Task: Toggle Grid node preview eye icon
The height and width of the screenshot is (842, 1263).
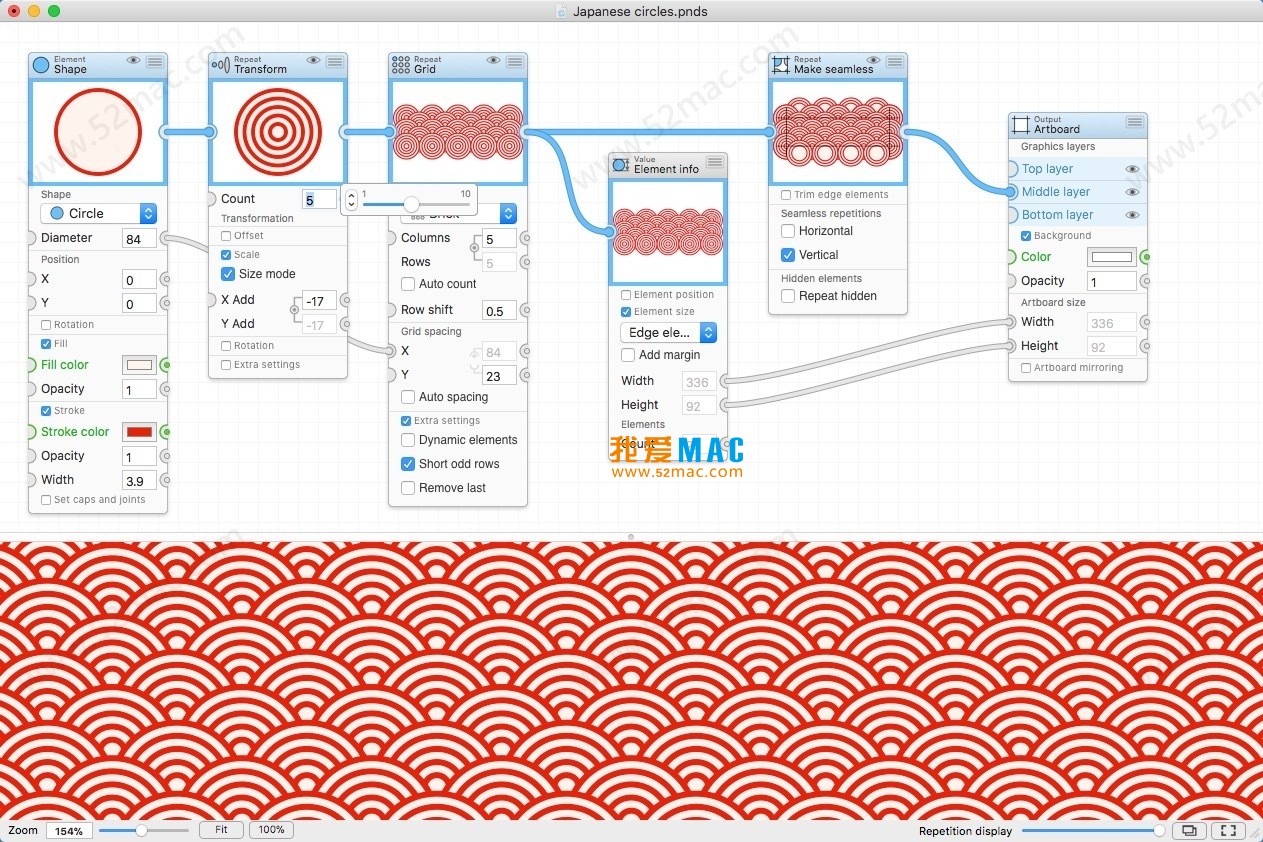Action: [x=494, y=61]
